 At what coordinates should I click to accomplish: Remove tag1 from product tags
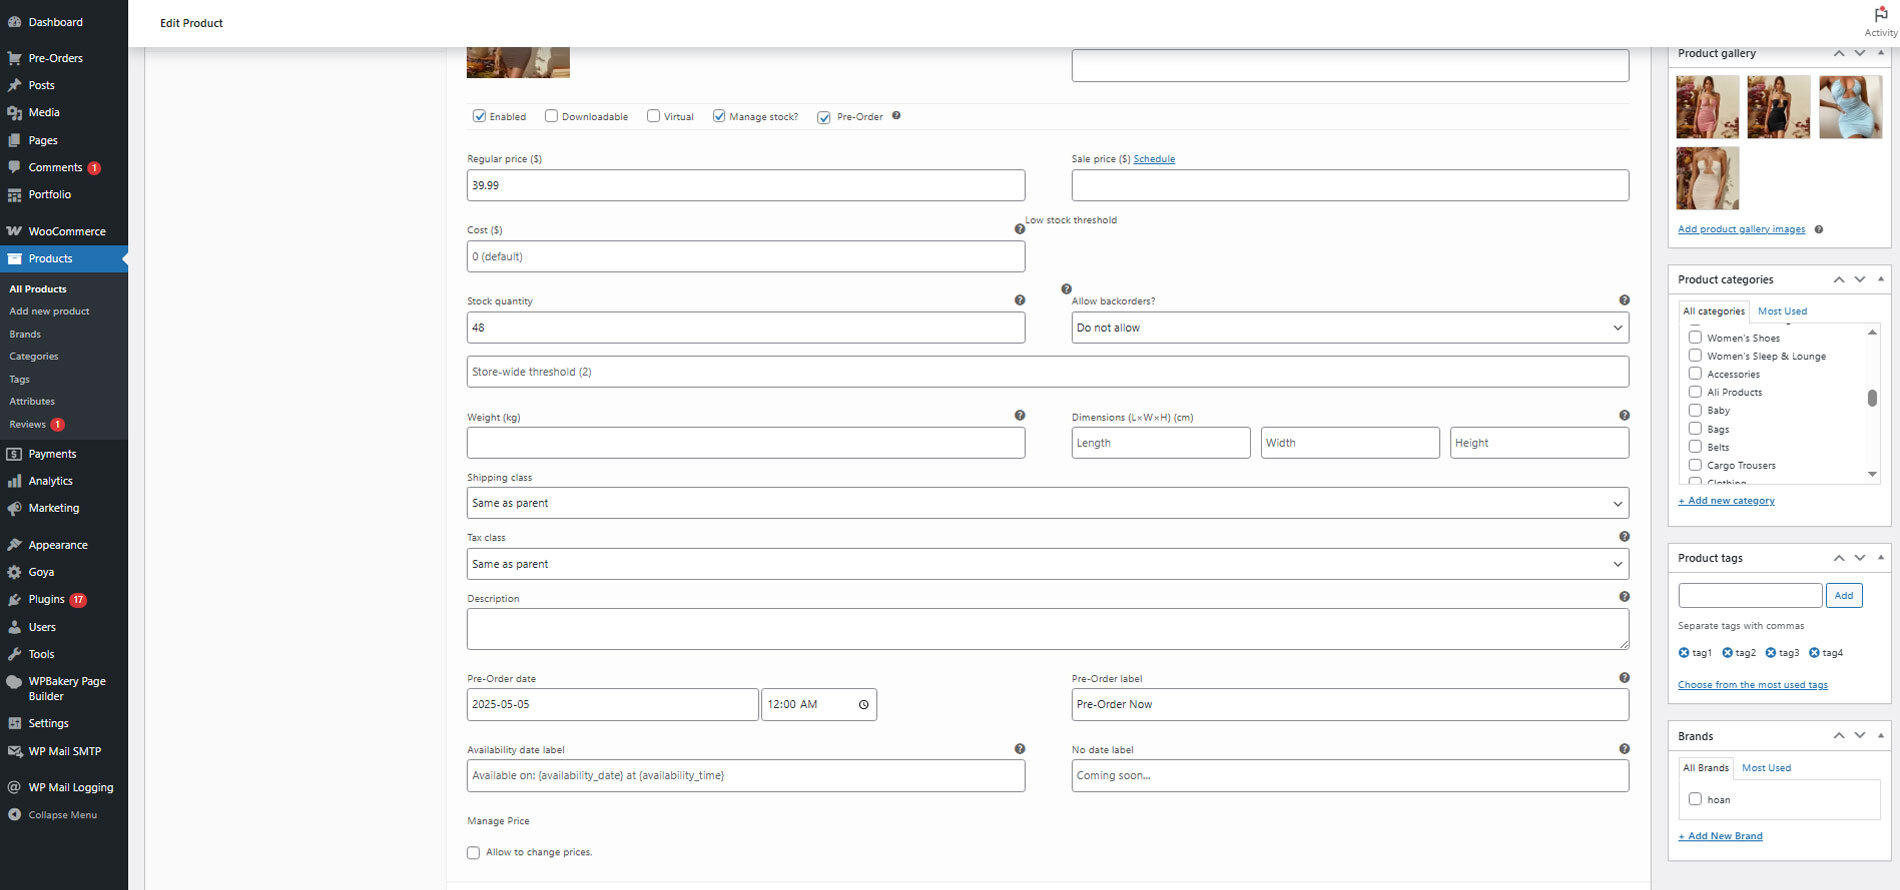[1684, 653]
